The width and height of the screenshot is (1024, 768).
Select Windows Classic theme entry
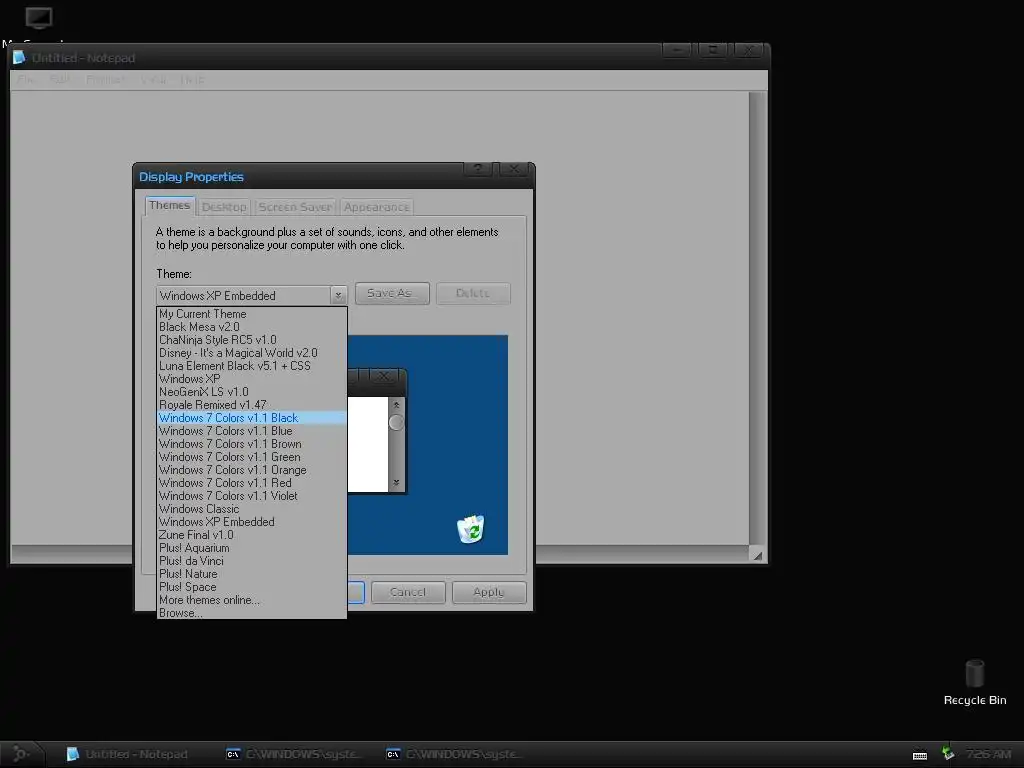point(251,509)
